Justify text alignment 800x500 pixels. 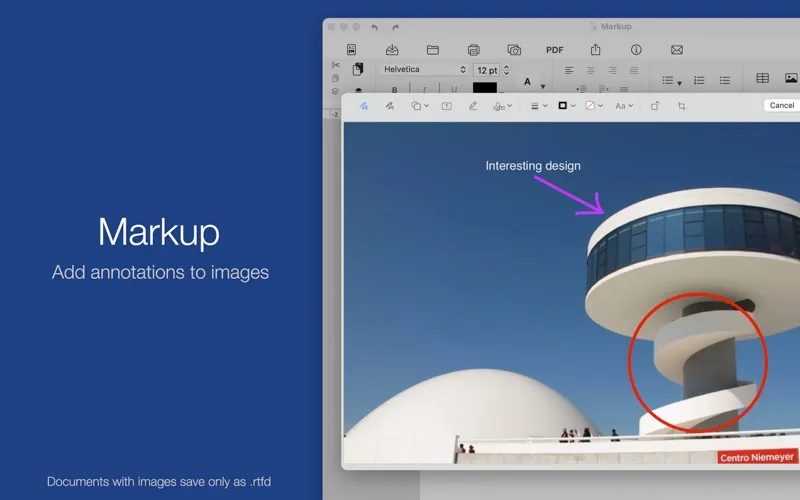point(634,70)
